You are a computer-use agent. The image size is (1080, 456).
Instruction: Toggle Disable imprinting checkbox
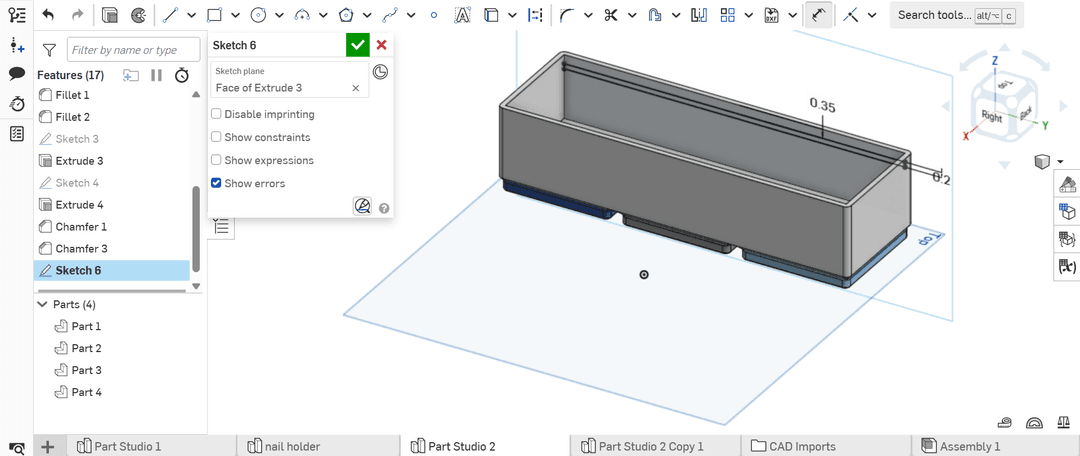coord(216,114)
